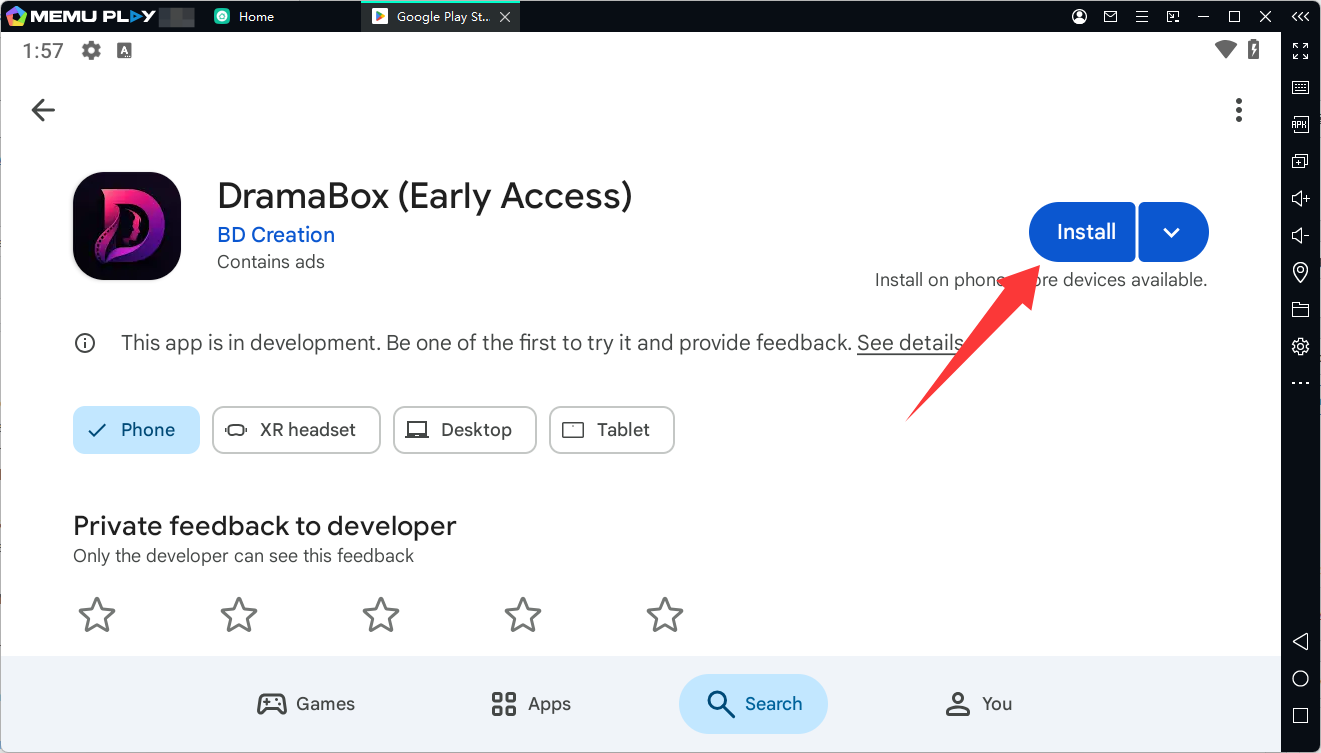
Task: Open the MEmu hamburger menu
Action: 1142,17
